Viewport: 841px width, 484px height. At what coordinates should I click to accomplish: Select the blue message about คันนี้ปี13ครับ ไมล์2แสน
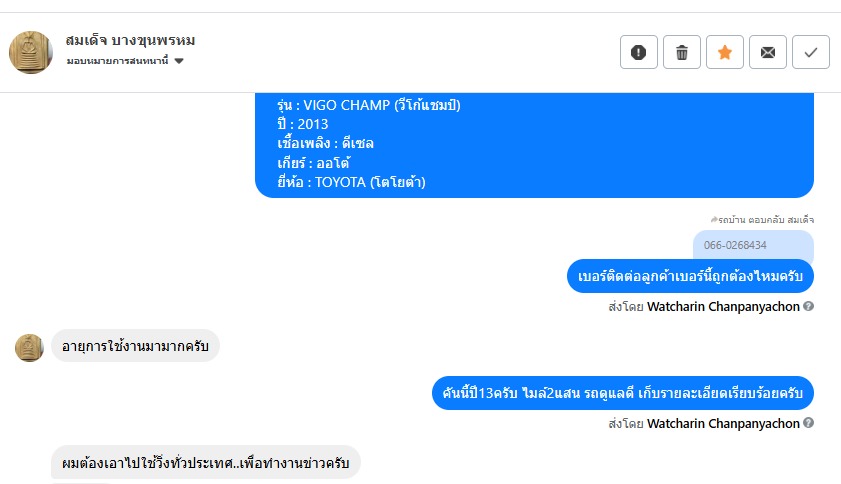click(623, 393)
